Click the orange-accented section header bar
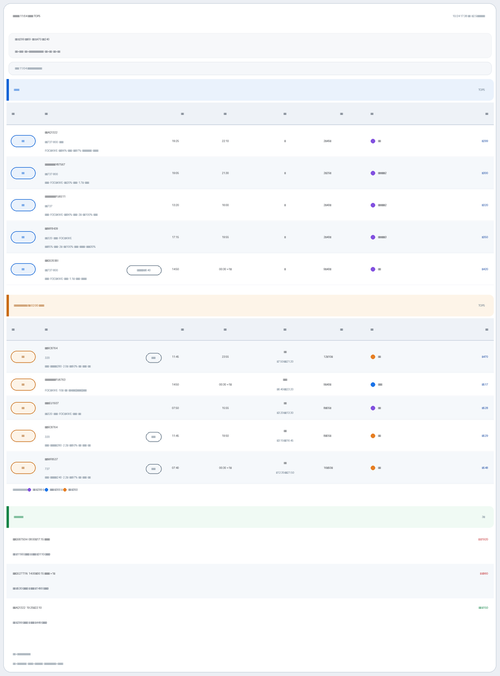500x676 pixels. (x=250, y=305)
